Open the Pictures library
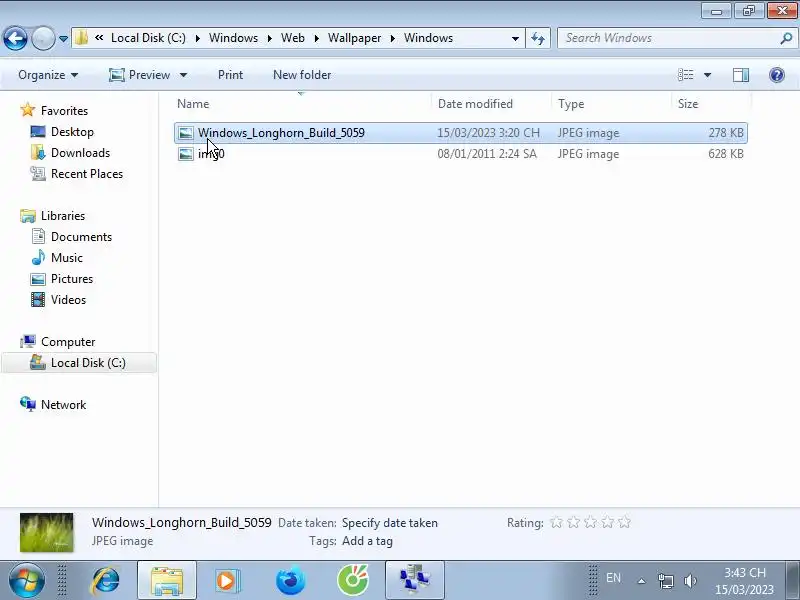The image size is (800, 600). tap(72, 279)
